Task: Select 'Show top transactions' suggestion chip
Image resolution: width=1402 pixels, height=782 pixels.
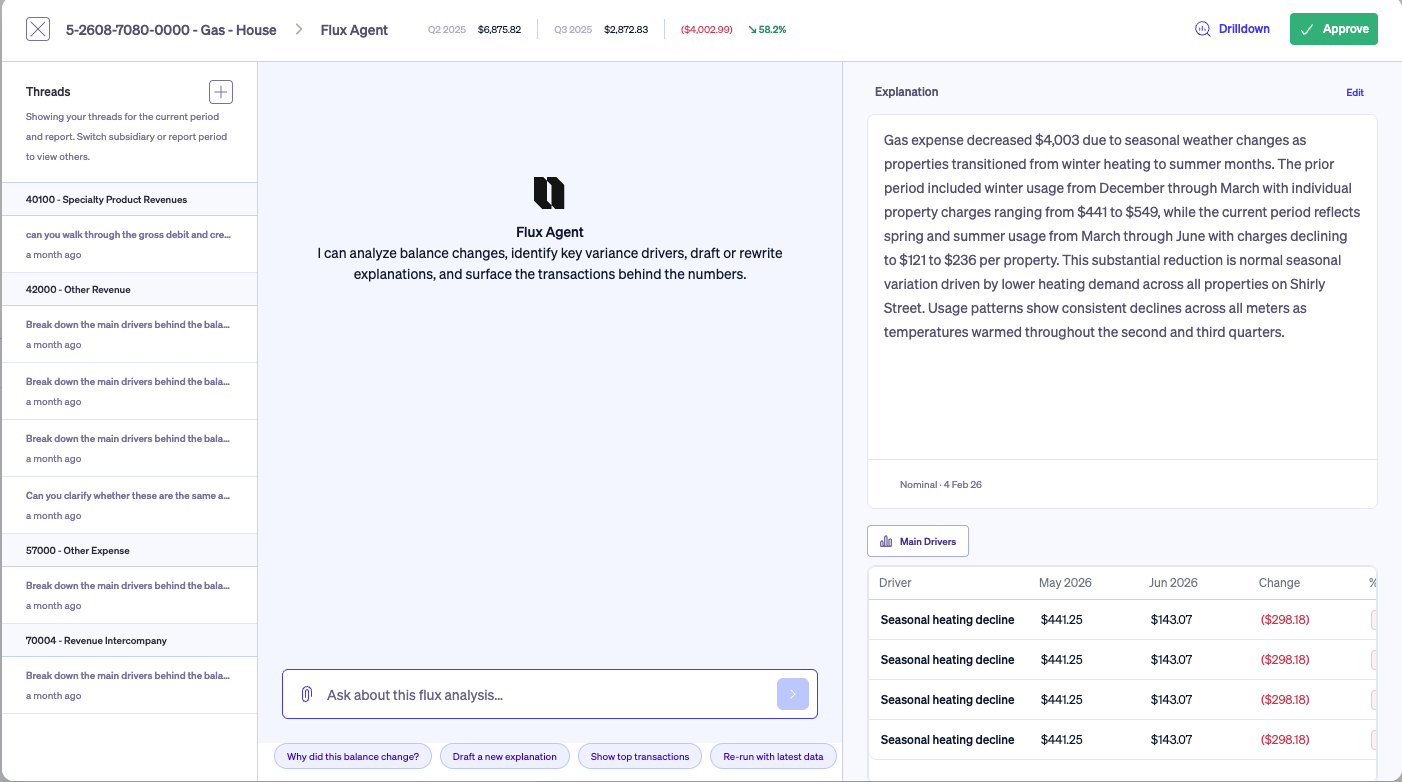Action: [640, 757]
